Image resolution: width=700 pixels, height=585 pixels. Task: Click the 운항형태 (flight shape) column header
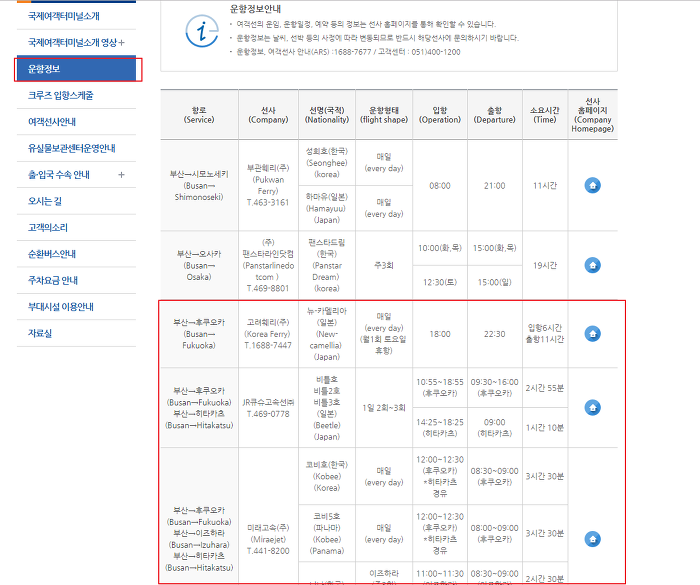click(x=384, y=115)
